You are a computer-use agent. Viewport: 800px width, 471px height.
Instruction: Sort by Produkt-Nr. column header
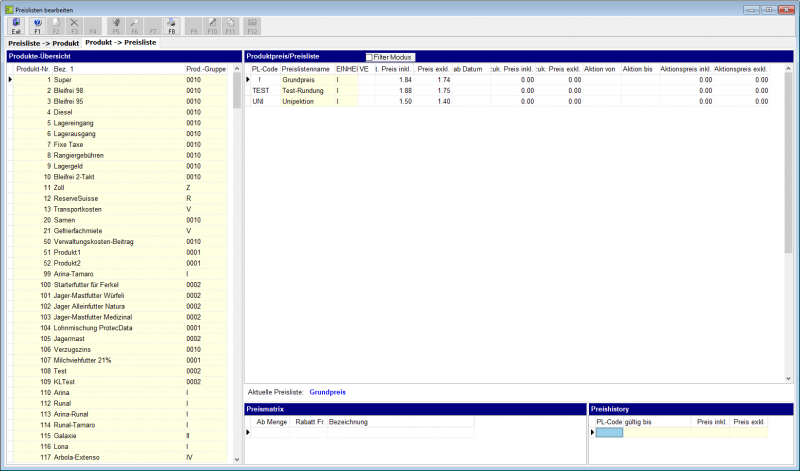click(x=33, y=69)
